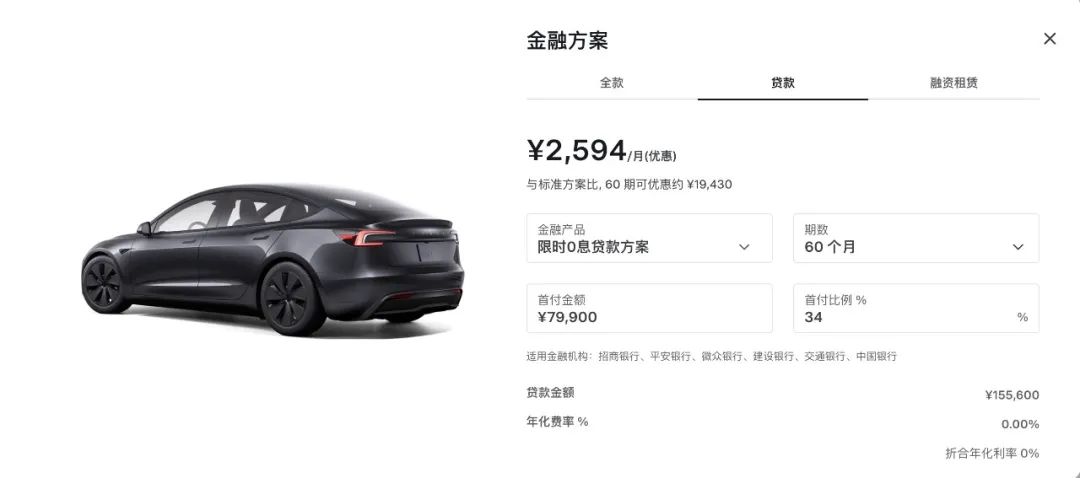Click the 适用金融机构 bank list text
This screenshot has height=478, width=1080.
coord(712,357)
